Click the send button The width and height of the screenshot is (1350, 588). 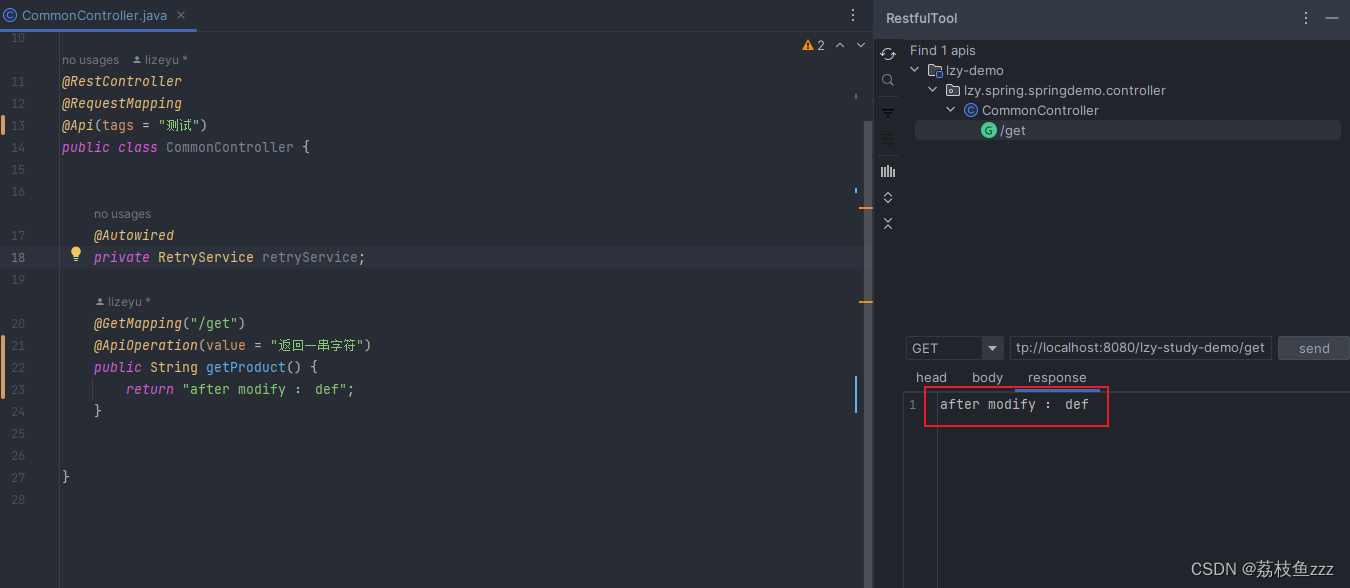point(1314,348)
